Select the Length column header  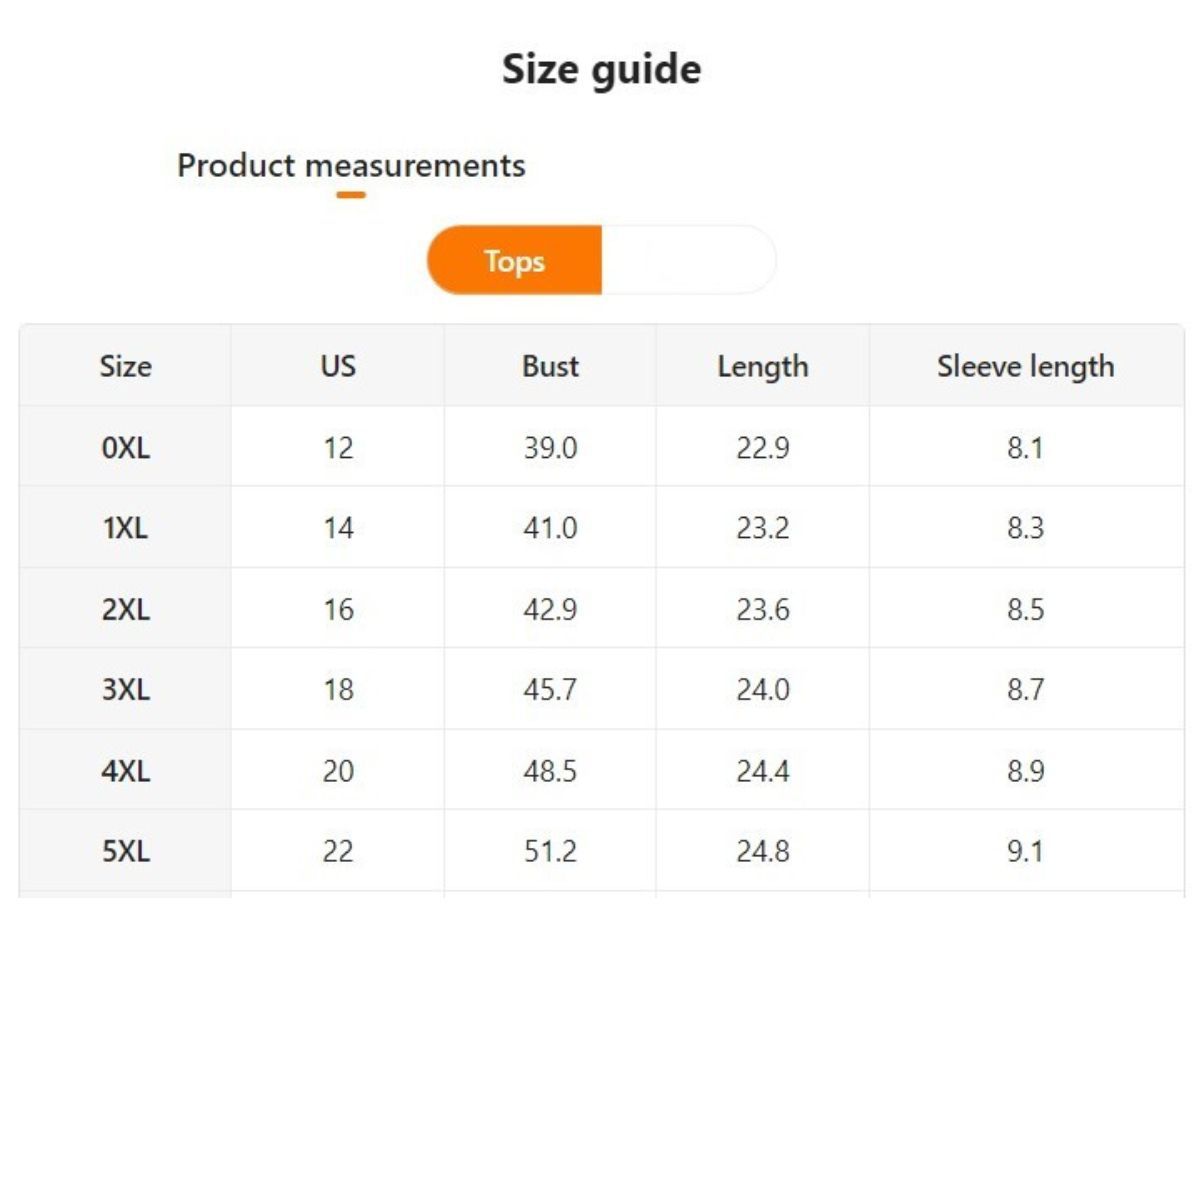762,366
